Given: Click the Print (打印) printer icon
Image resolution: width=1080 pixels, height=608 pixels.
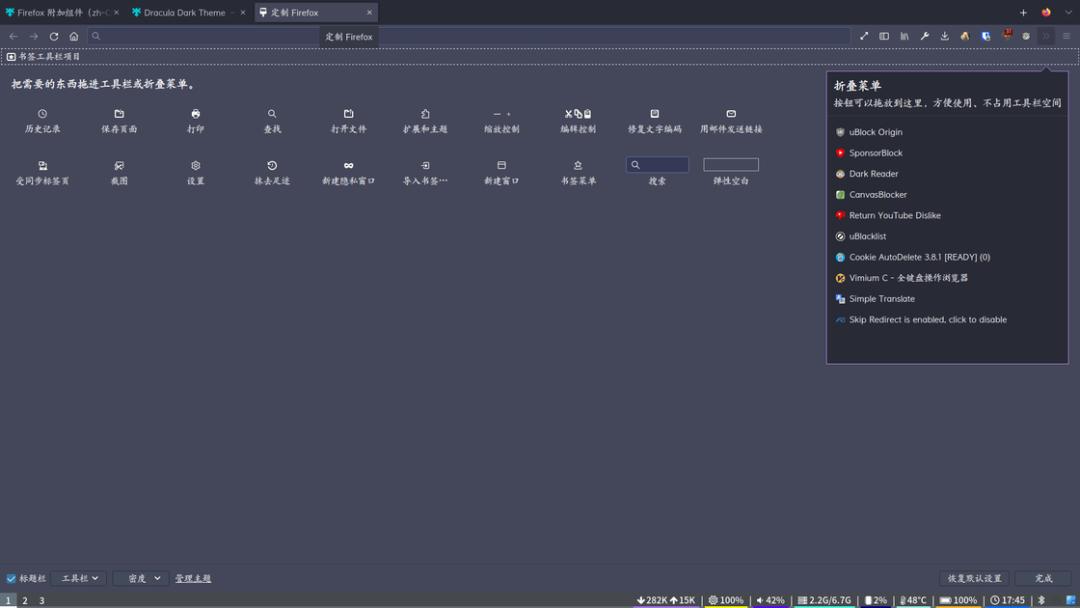Looking at the screenshot, I should point(196,114).
